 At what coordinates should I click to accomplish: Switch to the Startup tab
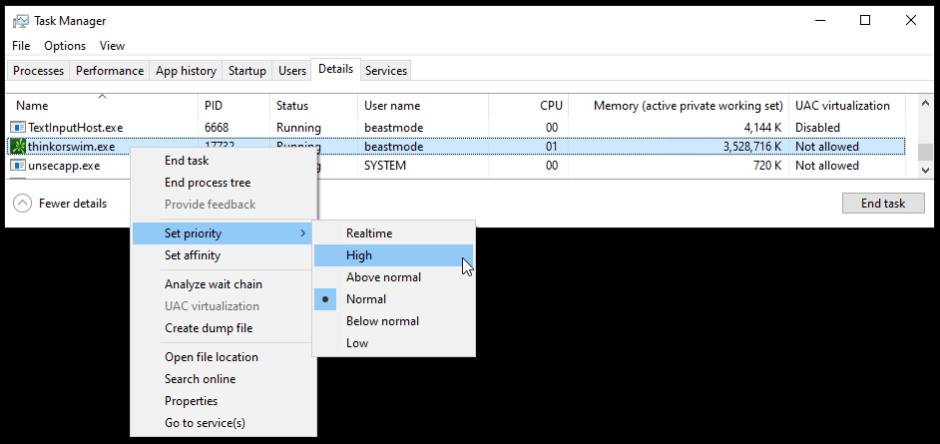(247, 71)
